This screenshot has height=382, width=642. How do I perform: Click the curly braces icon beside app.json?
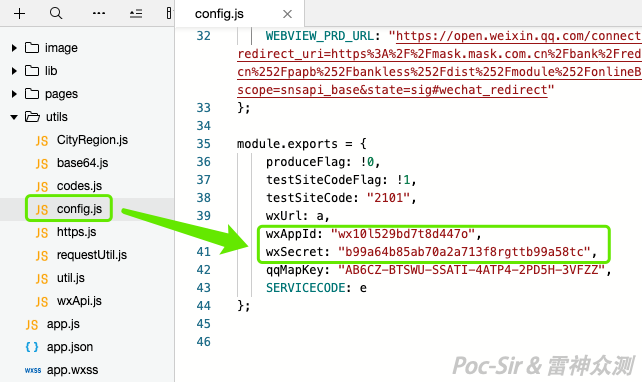32,347
